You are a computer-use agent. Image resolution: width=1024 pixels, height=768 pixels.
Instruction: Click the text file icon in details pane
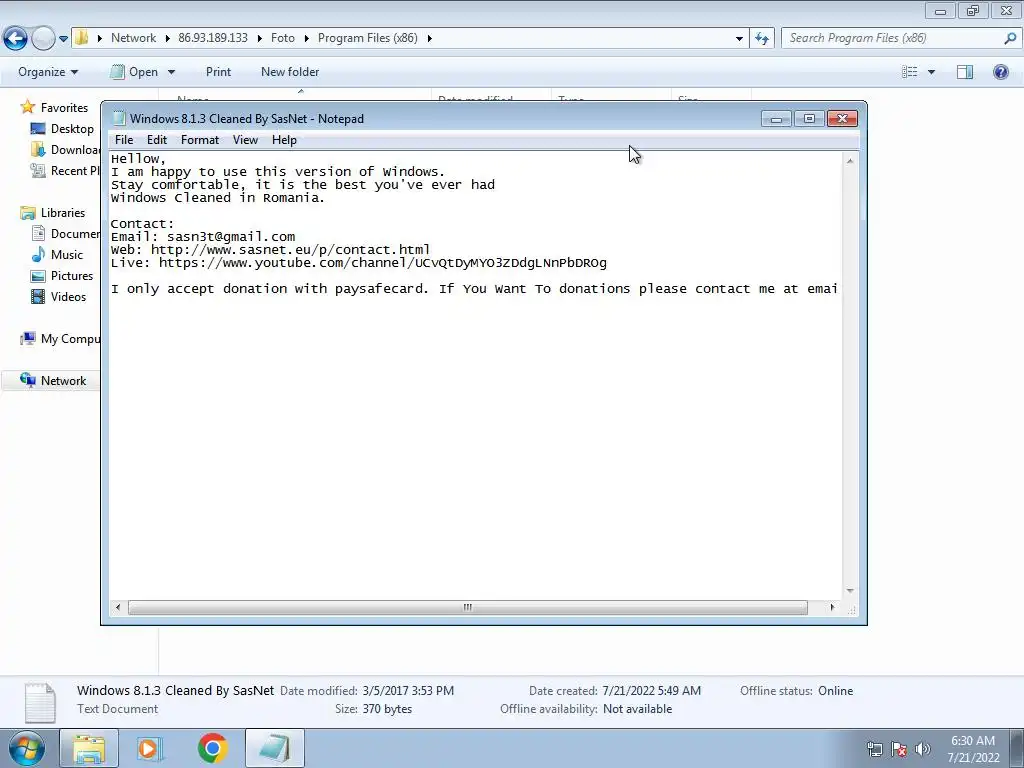tap(40, 703)
